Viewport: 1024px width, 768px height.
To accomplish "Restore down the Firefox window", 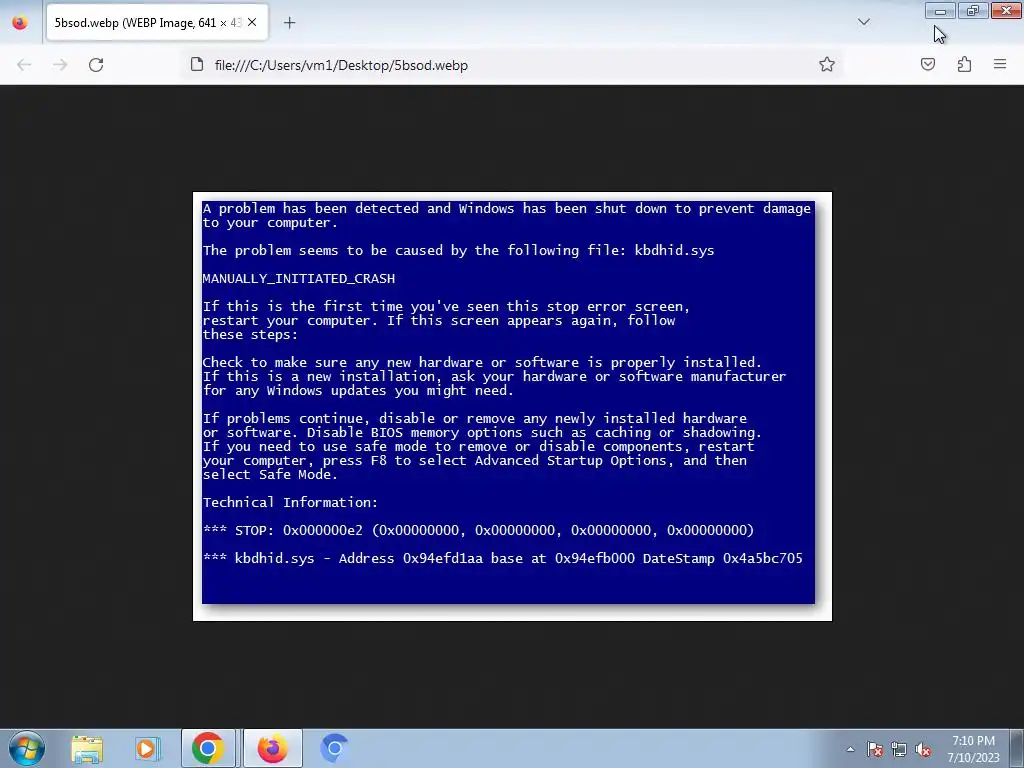I will [973, 10].
